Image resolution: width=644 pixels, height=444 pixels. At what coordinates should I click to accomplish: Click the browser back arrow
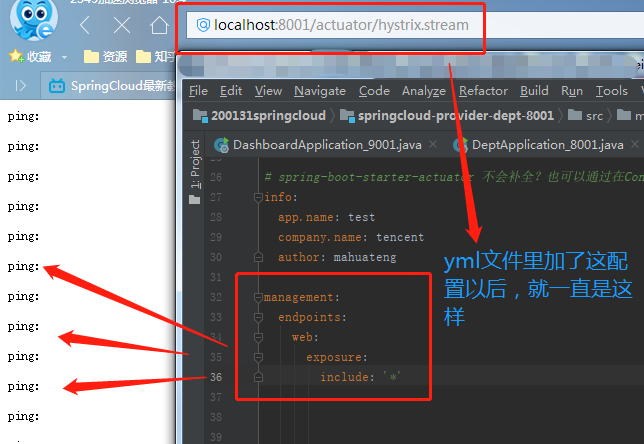[85, 25]
